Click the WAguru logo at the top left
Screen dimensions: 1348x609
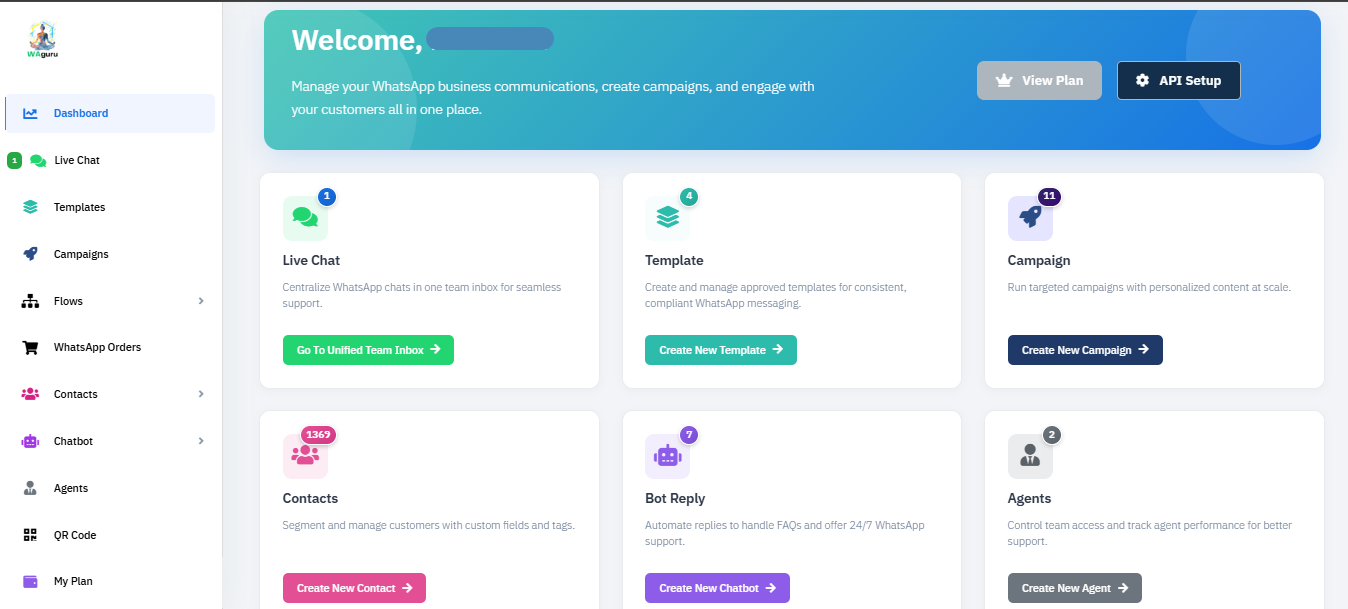coord(40,40)
